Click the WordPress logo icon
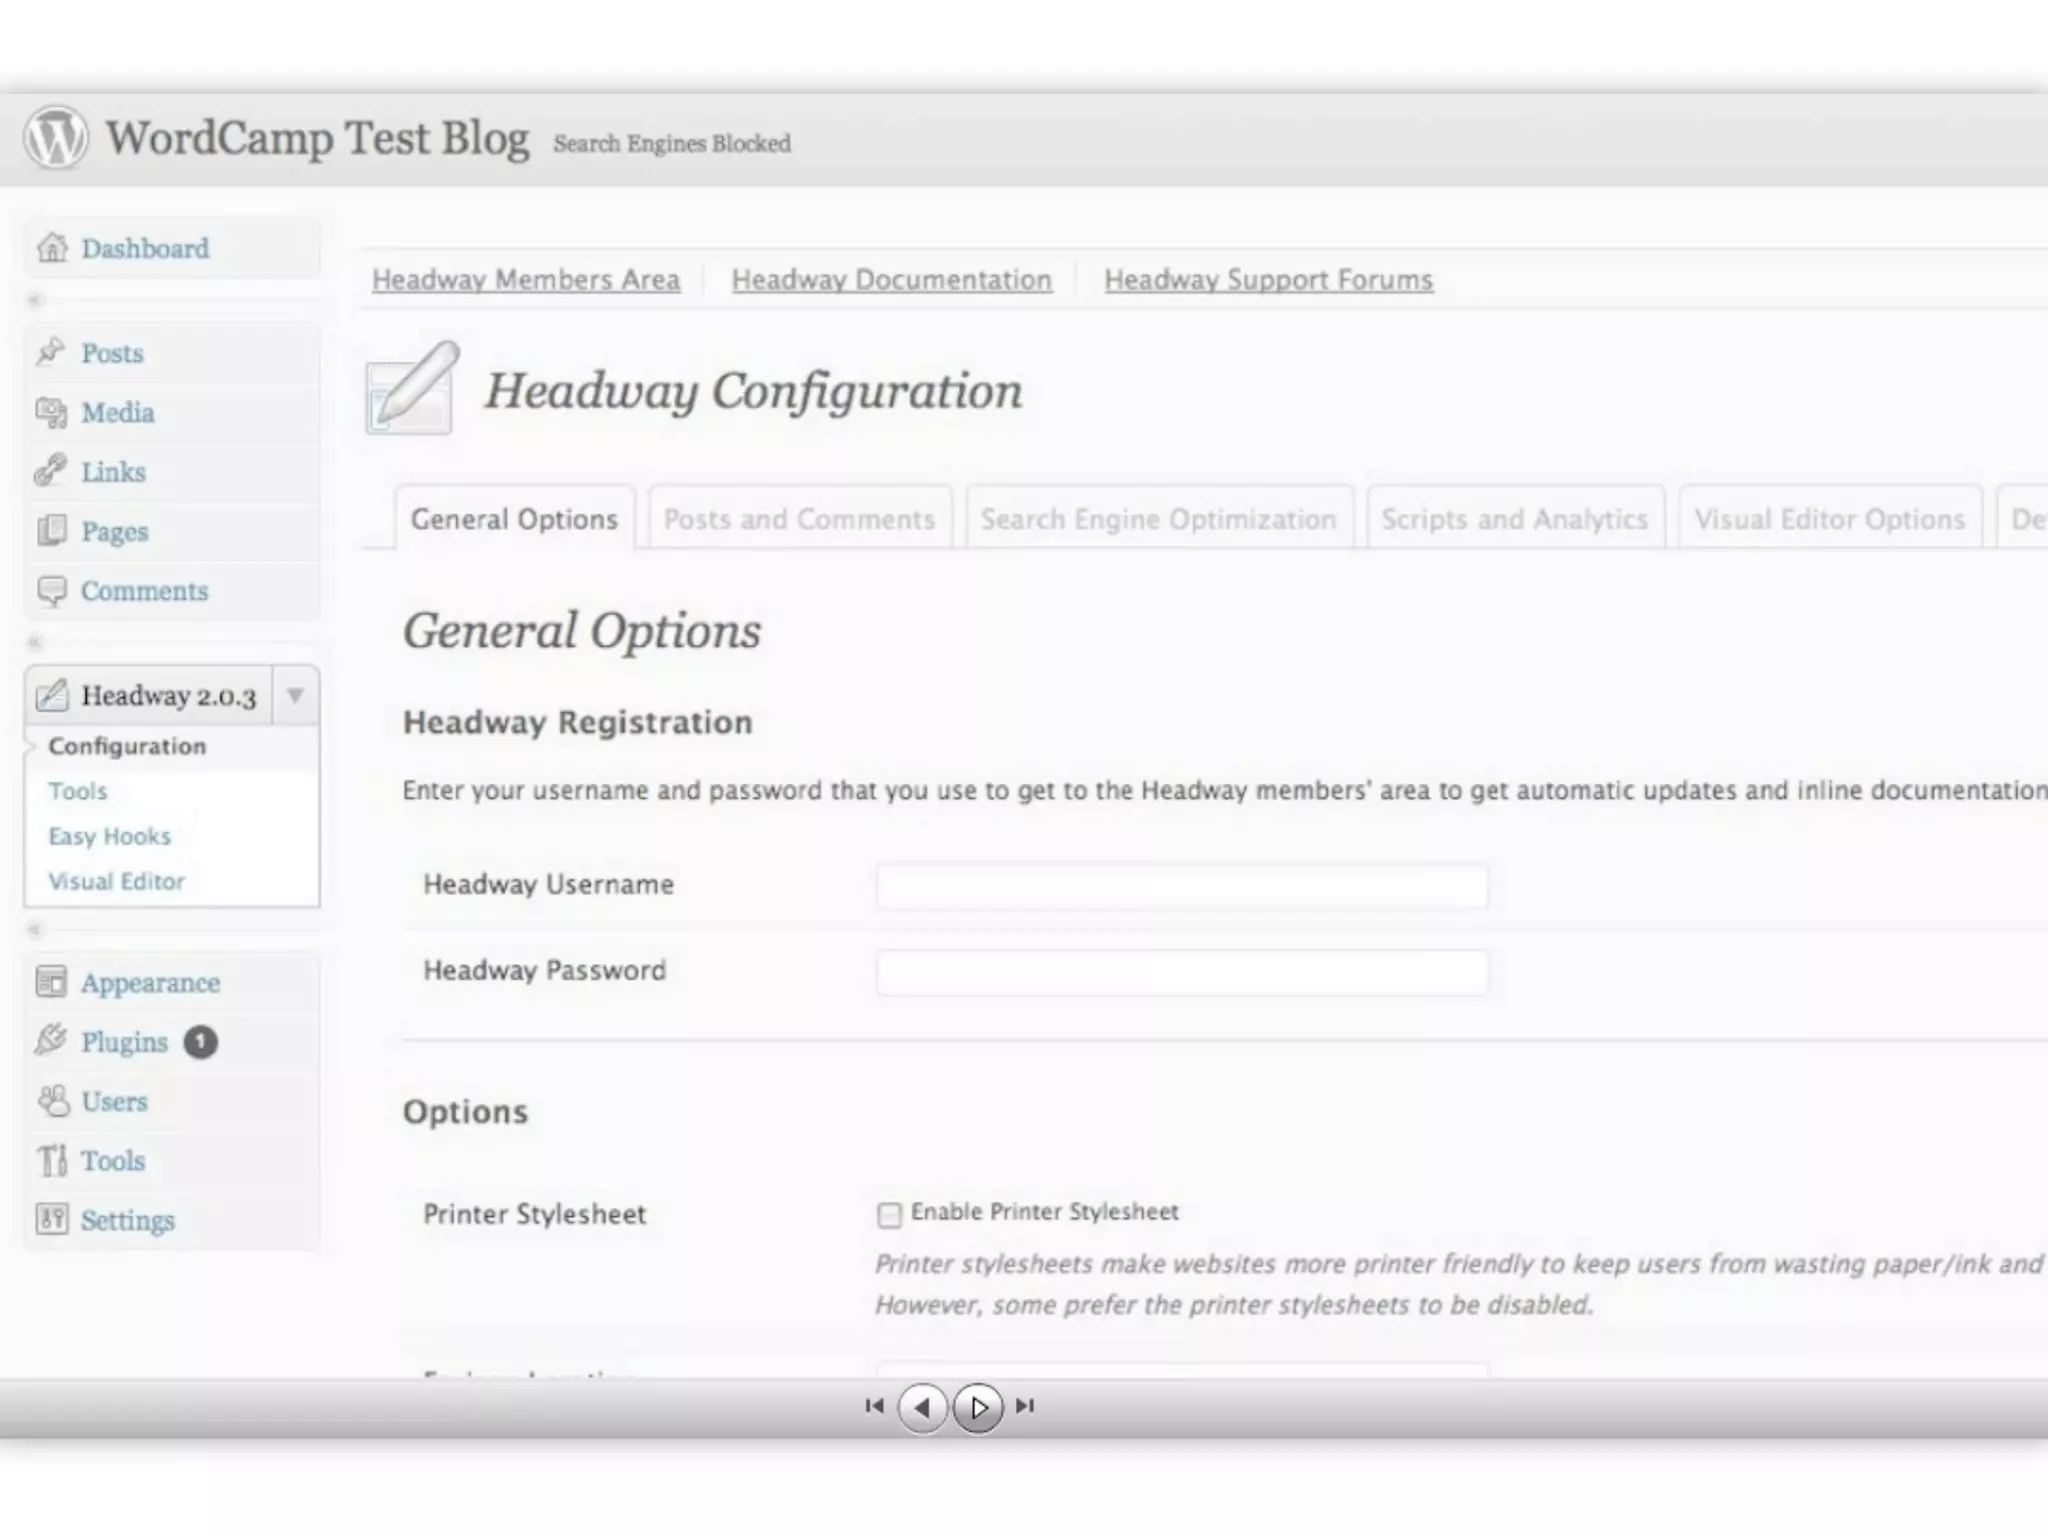This screenshot has height=1536, width=2048. pyautogui.click(x=56, y=138)
